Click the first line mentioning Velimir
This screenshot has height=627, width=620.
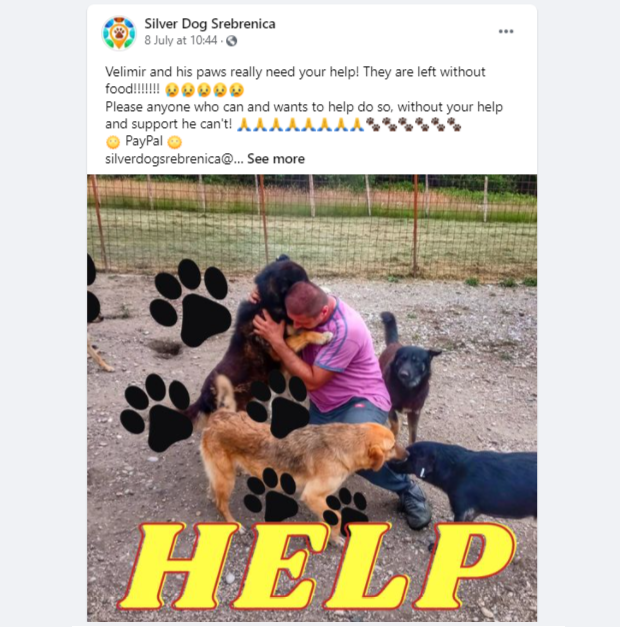tap(295, 72)
